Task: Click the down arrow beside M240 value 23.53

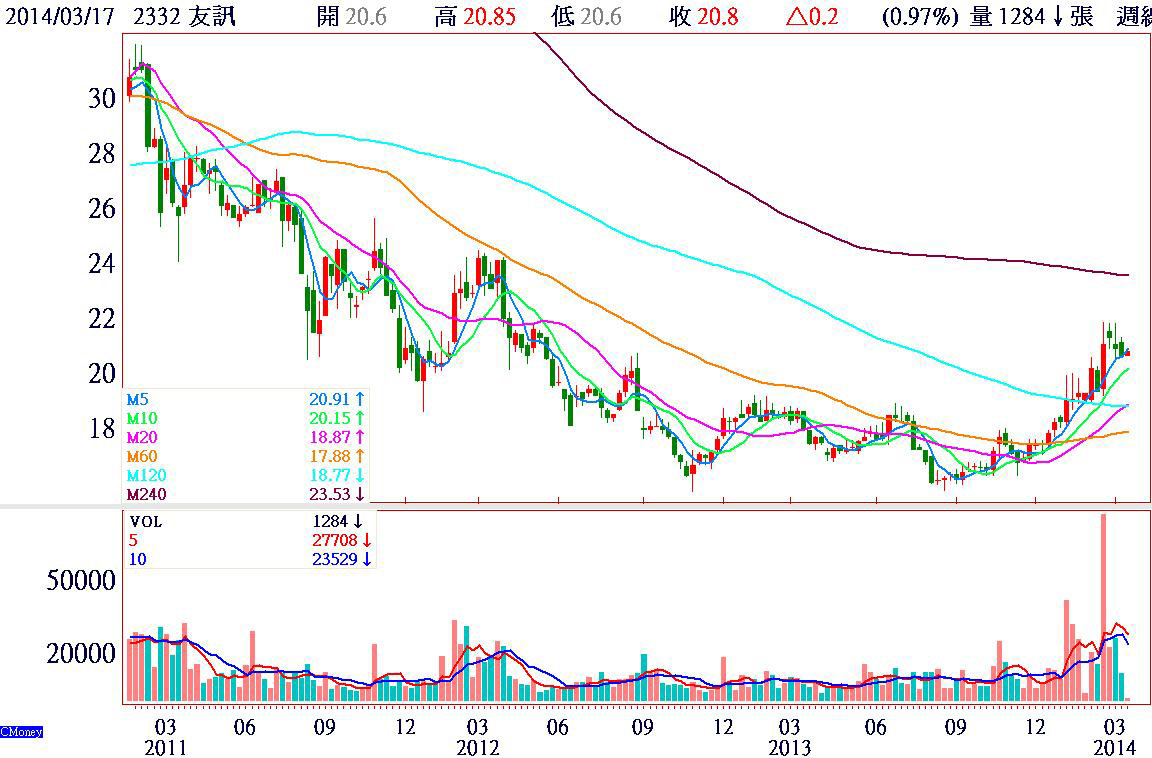Action: pos(360,494)
